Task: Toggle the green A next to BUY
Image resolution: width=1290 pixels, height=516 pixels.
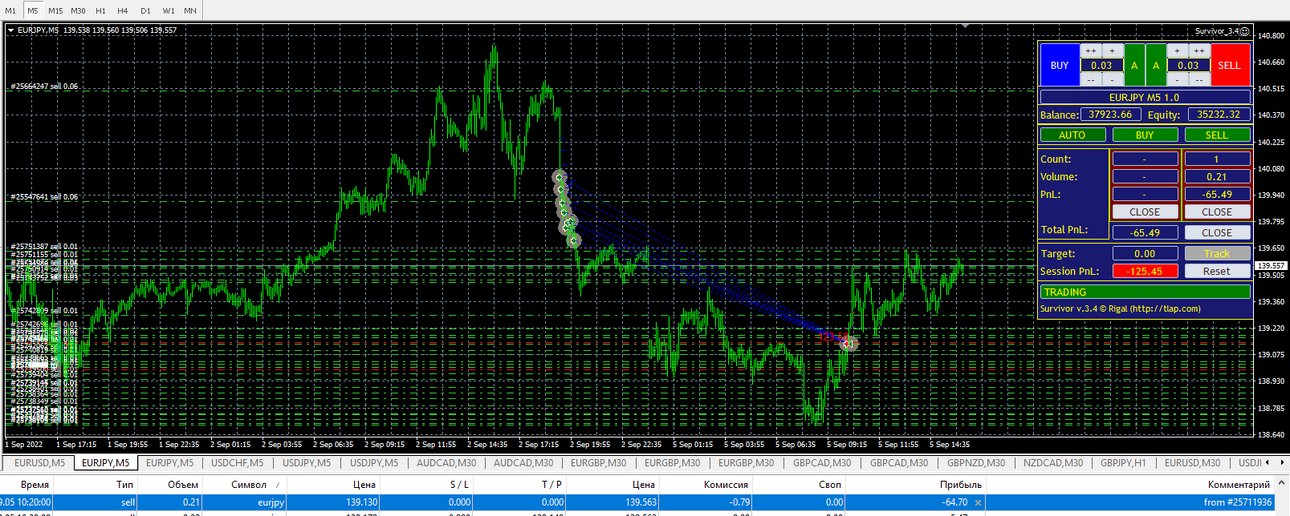Action: pyautogui.click(x=1135, y=65)
